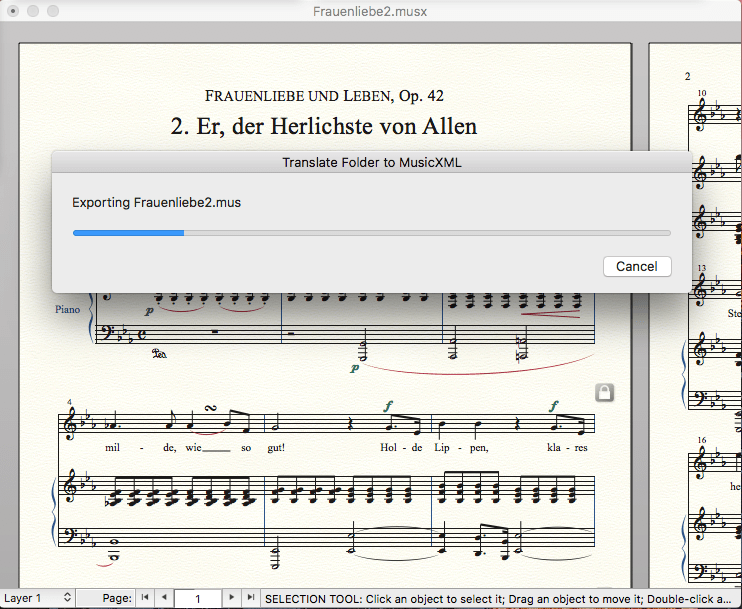Click the red close window button

pyautogui.click(x=13, y=10)
